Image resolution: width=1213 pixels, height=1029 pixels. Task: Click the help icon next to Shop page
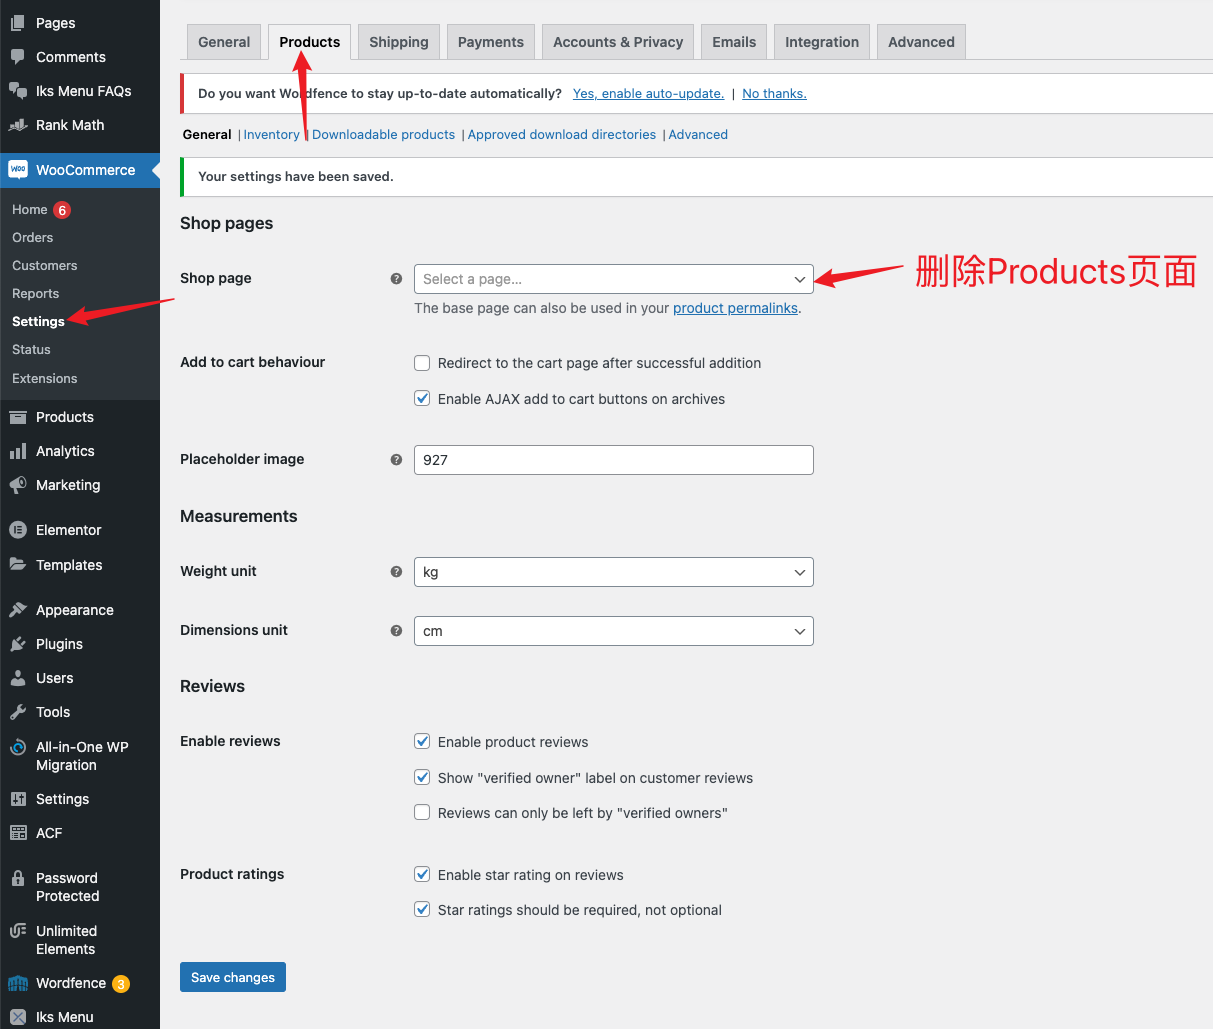tap(396, 279)
